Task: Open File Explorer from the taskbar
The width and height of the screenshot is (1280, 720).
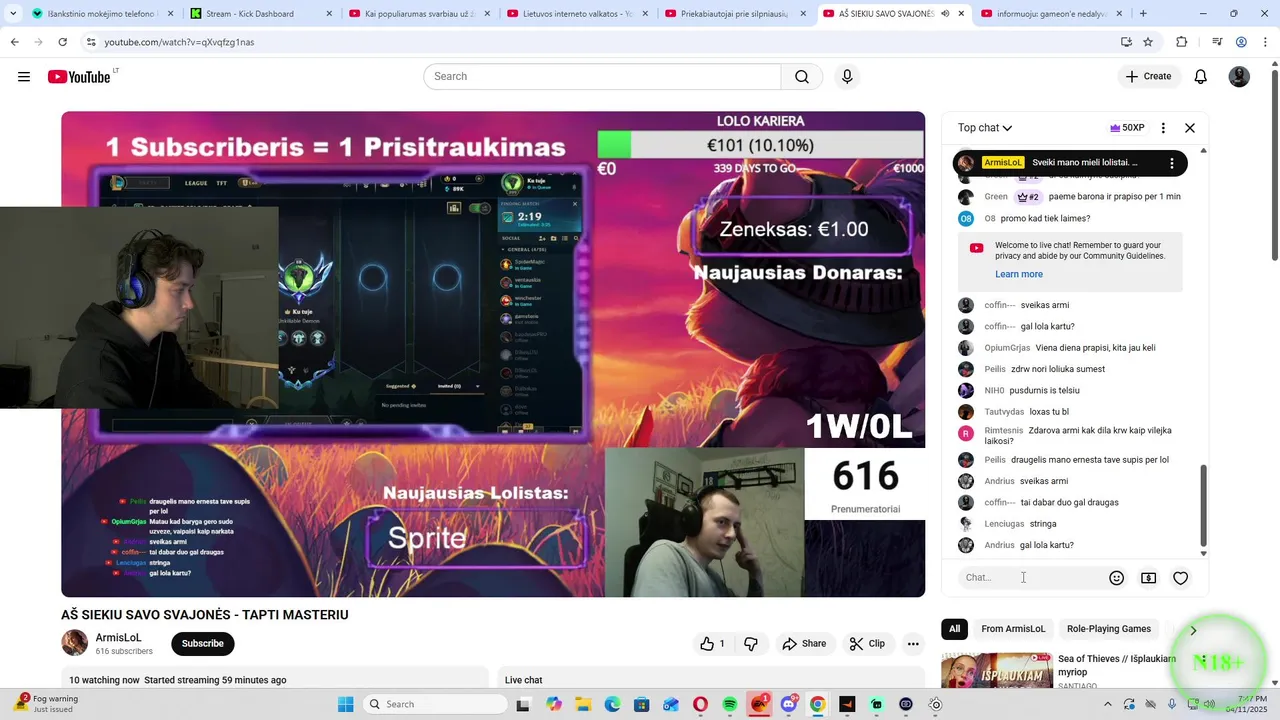Action: (x=583, y=704)
